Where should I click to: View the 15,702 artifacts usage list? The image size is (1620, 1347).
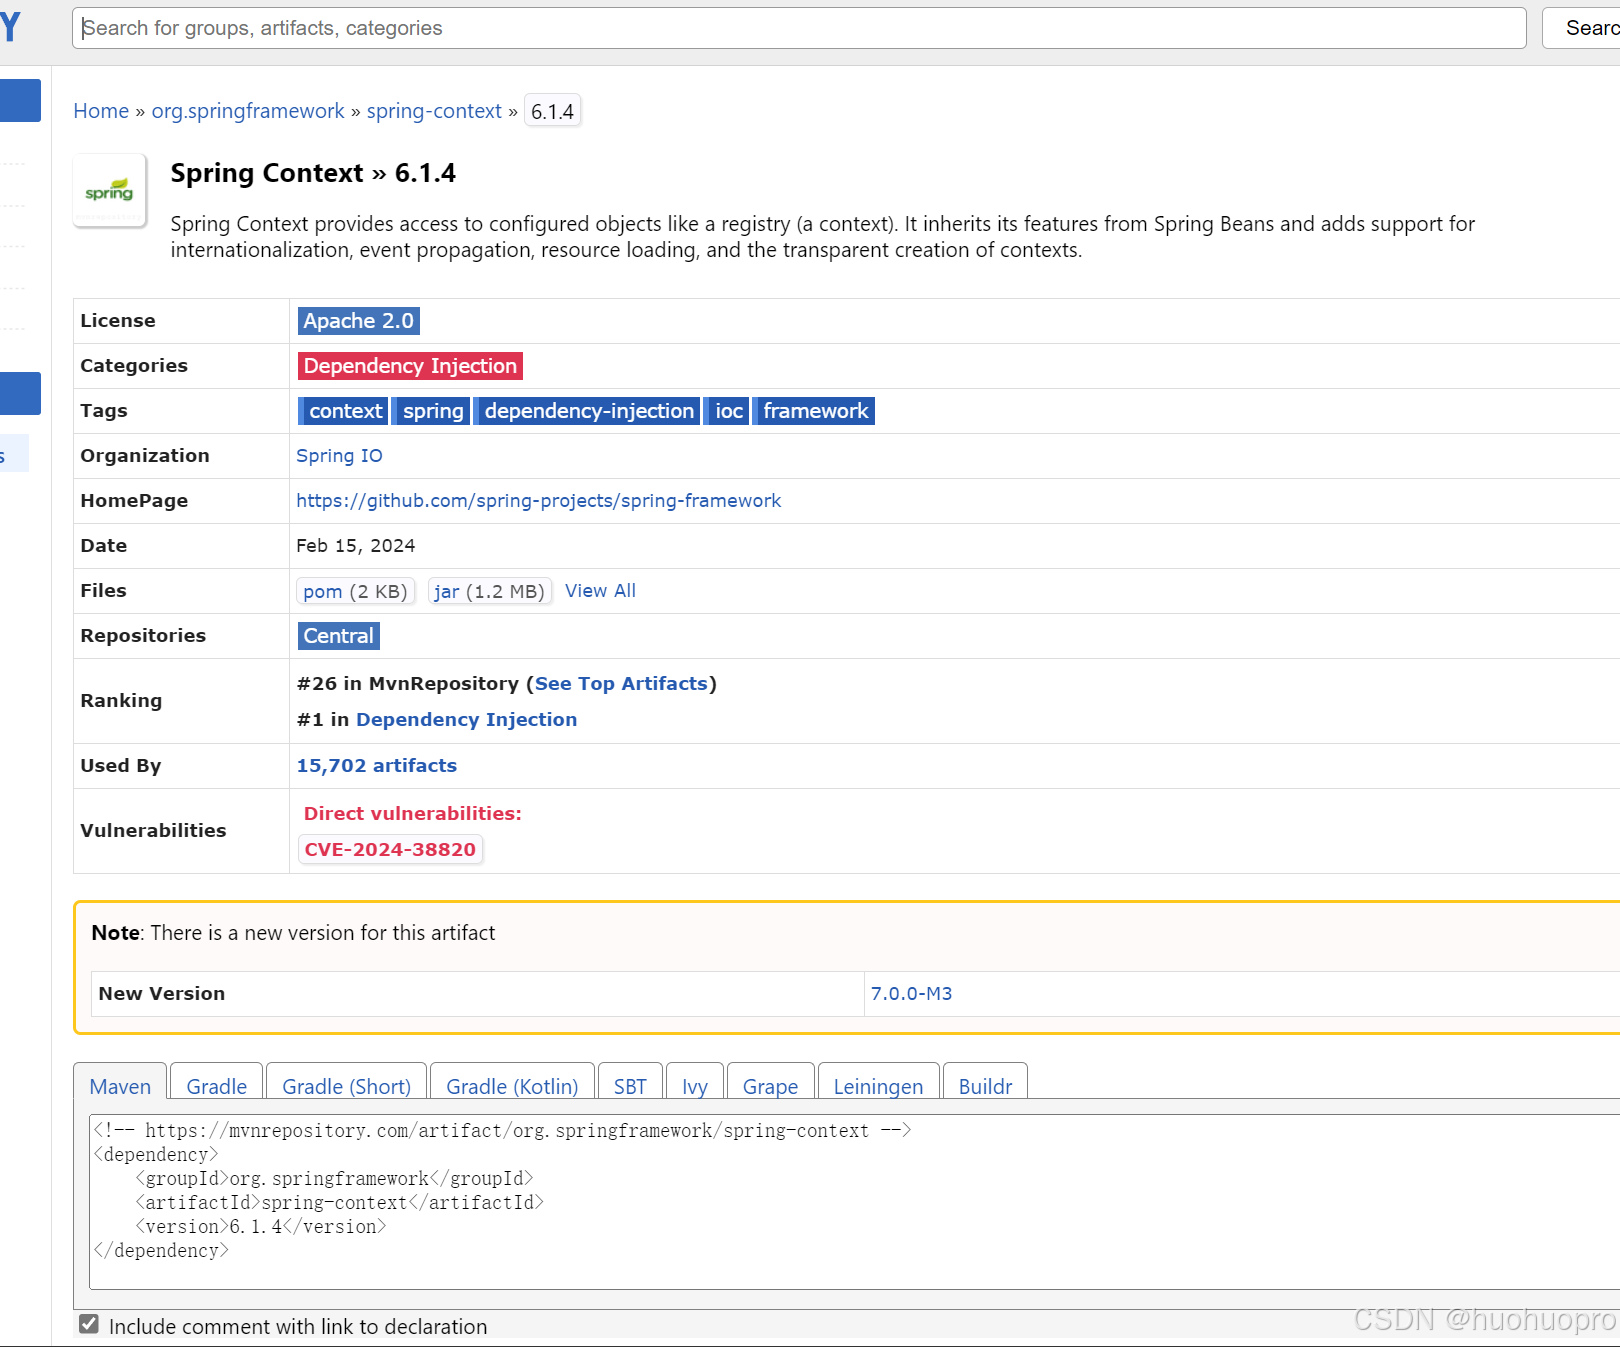click(x=376, y=766)
